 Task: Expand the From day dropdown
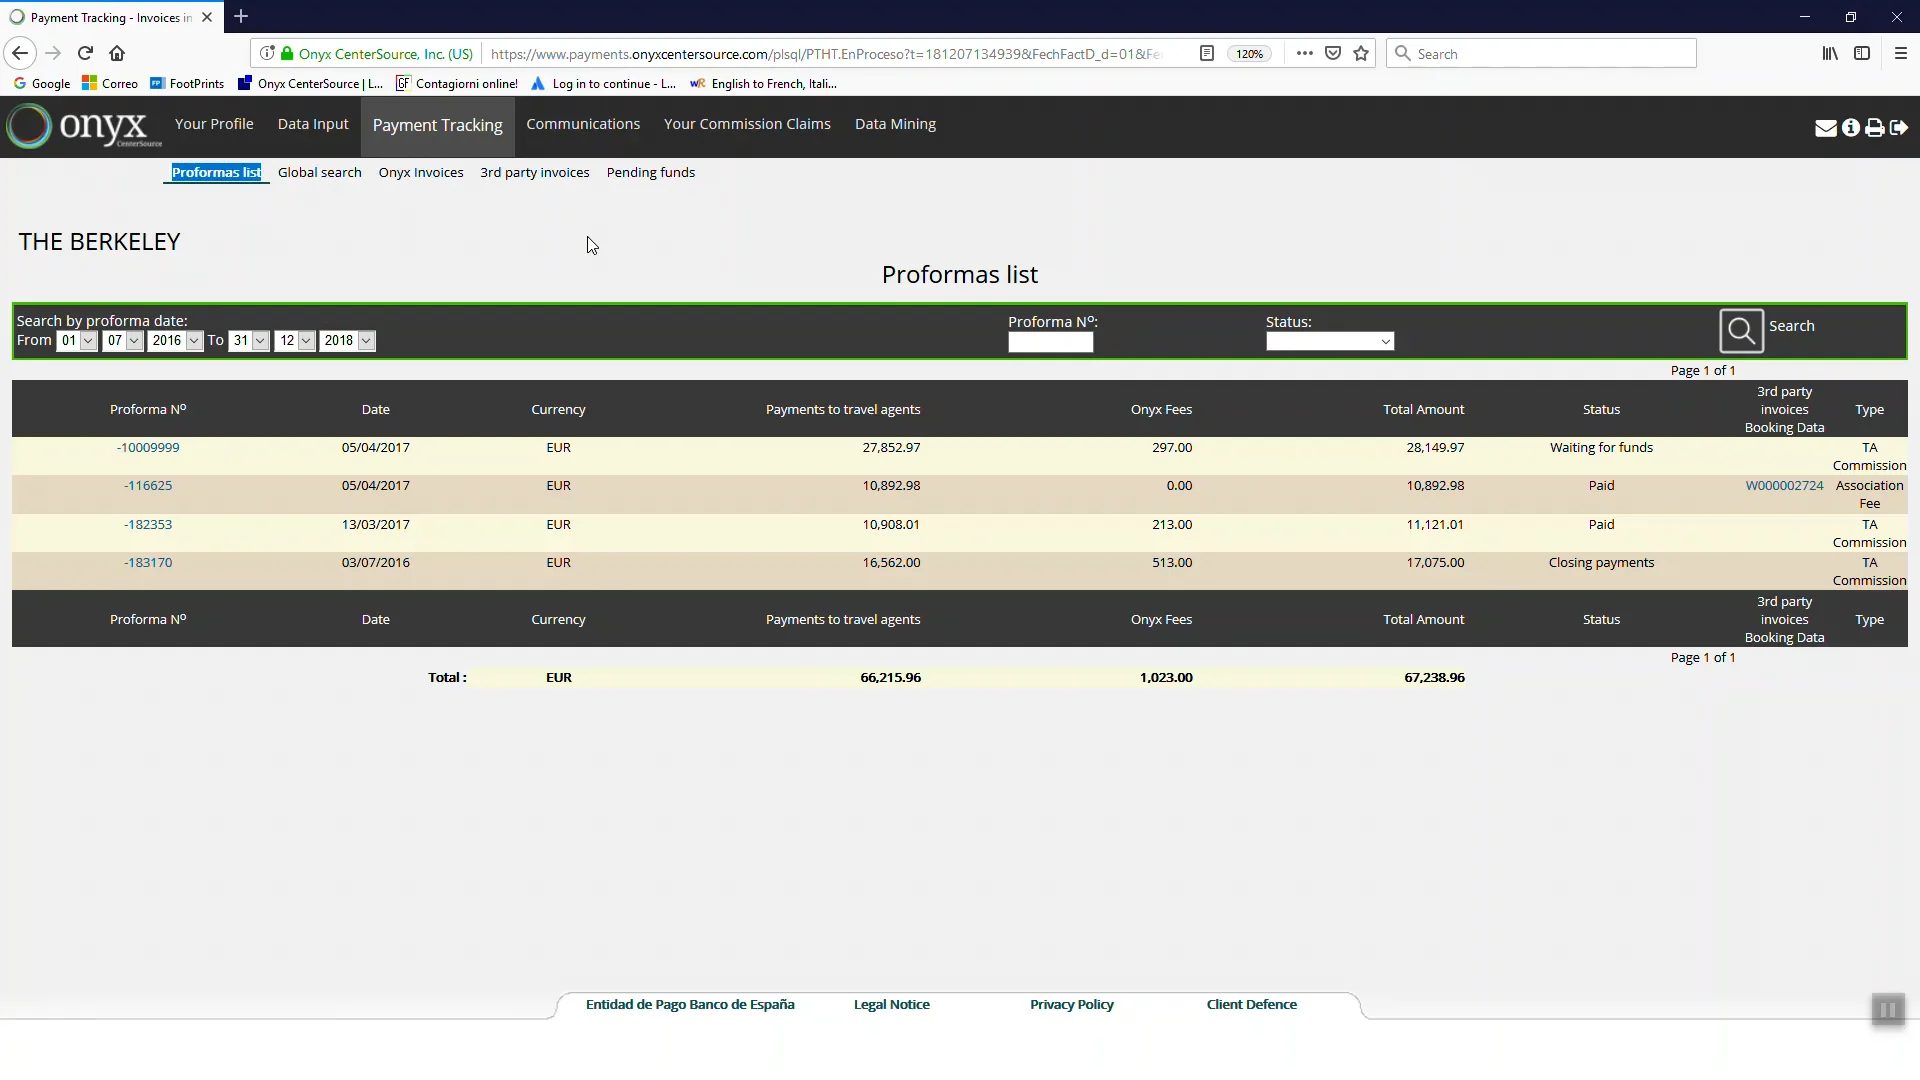[x=77, y=341]
